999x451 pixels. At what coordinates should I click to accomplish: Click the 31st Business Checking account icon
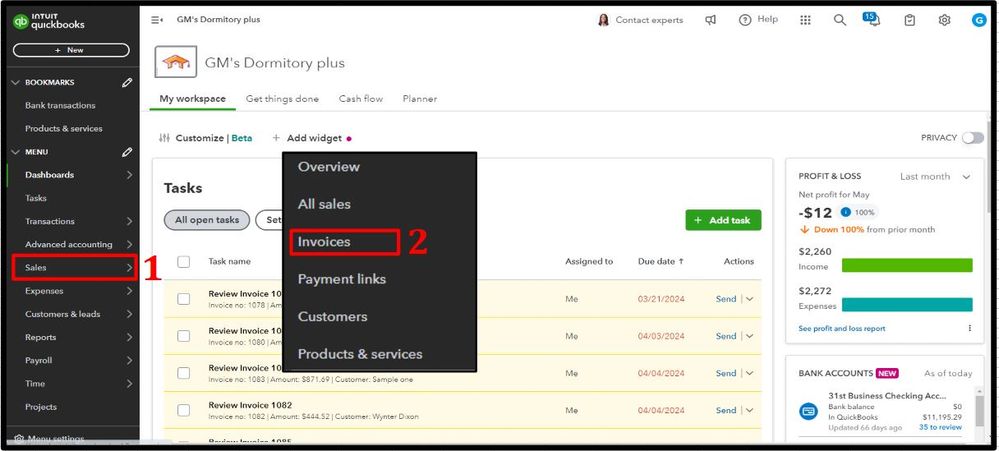point(809,411)
